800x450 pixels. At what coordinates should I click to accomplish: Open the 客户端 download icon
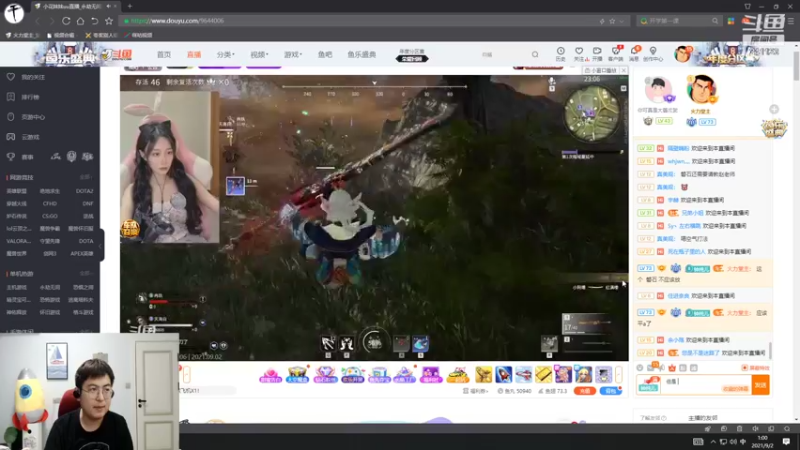point(616,54)
